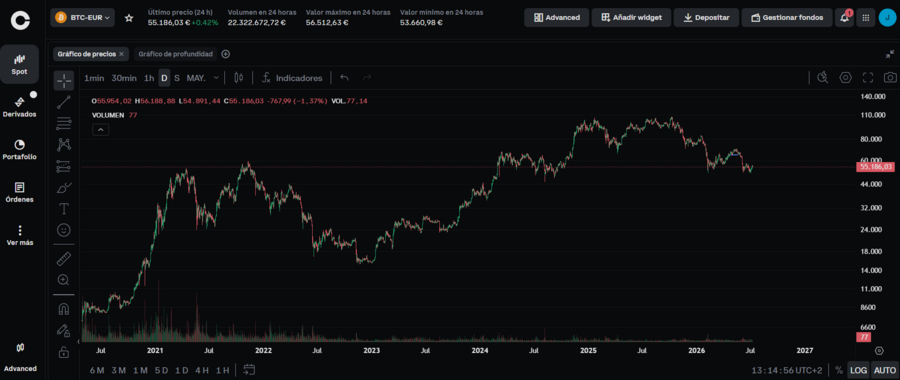Add a new chart tab with plus
The height and width of the screenshot is (380, 900).
coord(226,54)
